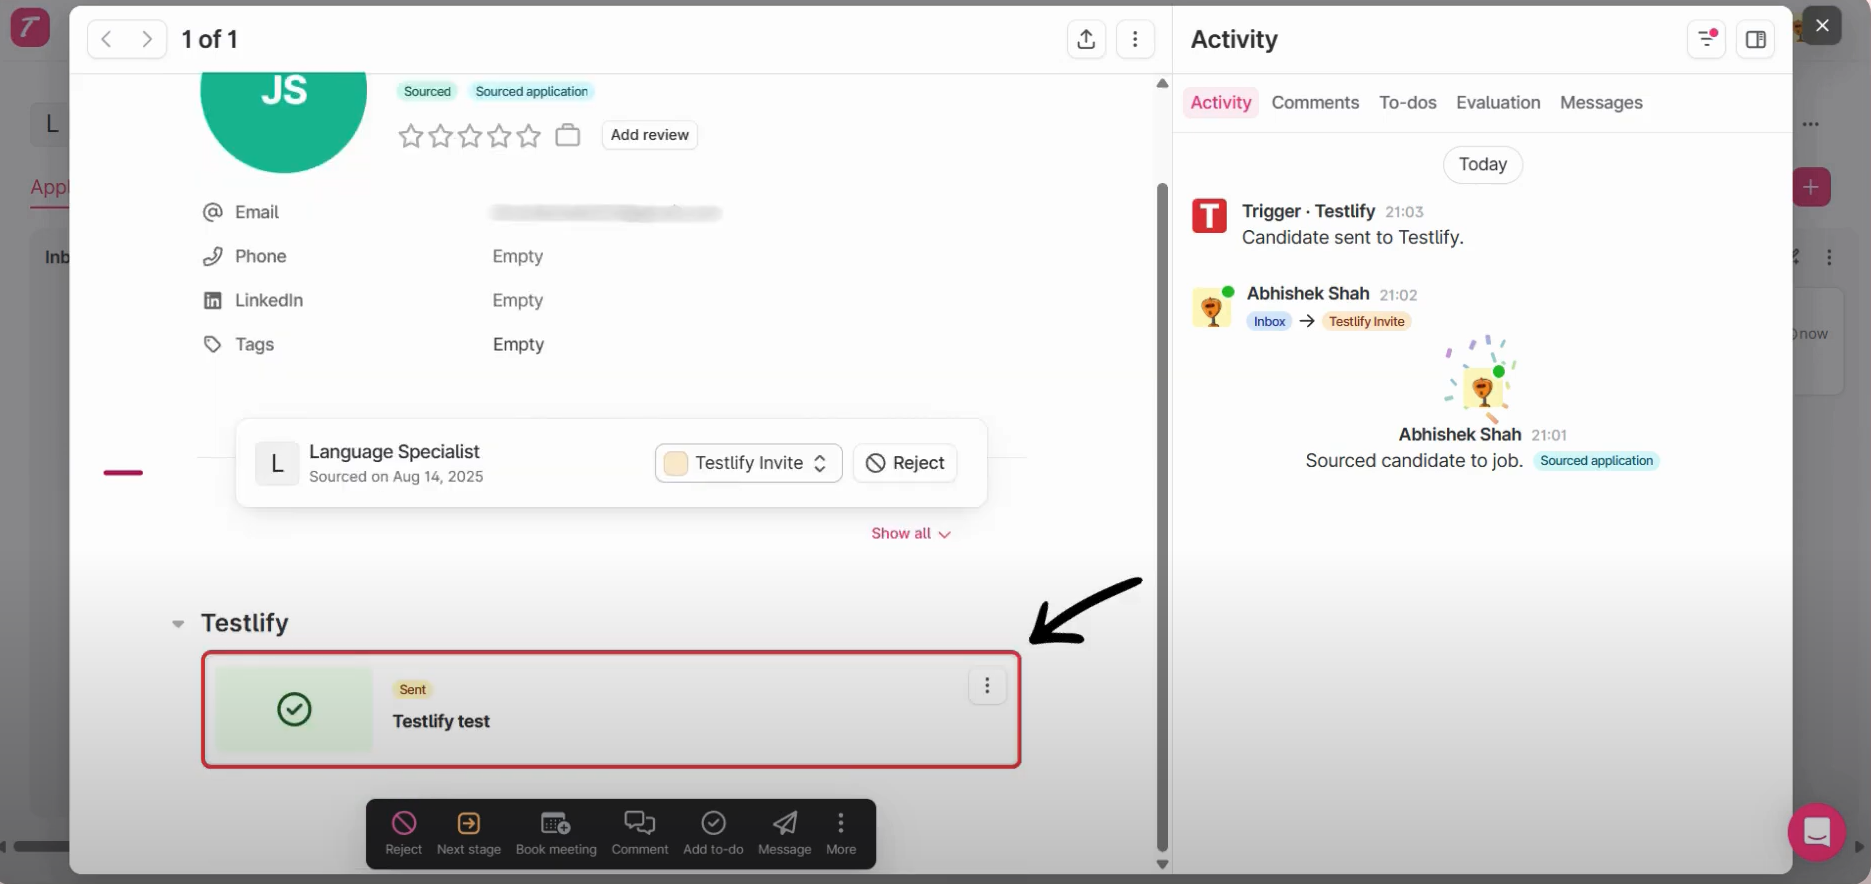Click Comment in bottom toolbar
The width and height of the screenshot is (1871, 884).
640,833
